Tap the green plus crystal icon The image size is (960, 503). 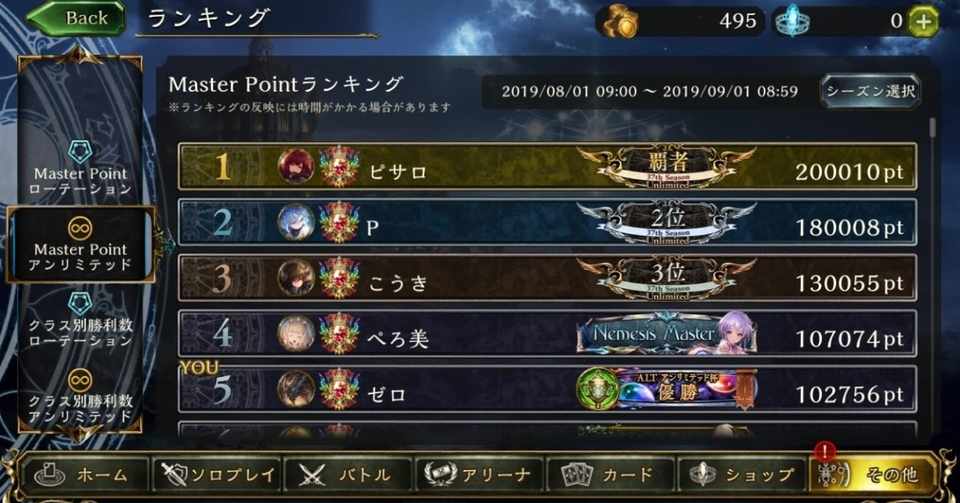tap(923, 22)
